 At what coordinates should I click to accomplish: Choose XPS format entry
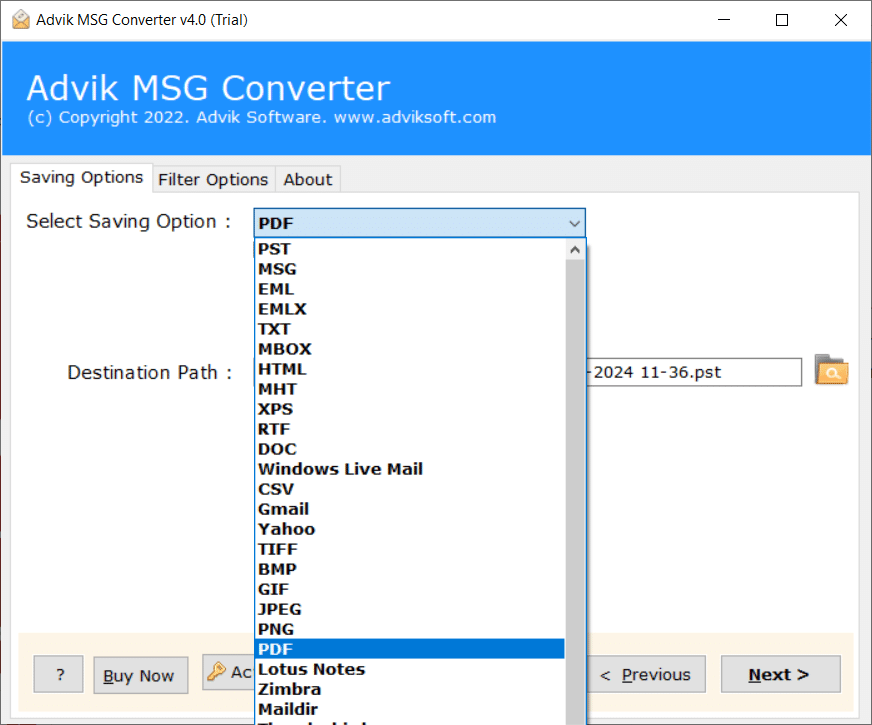(x=410, y=409)
